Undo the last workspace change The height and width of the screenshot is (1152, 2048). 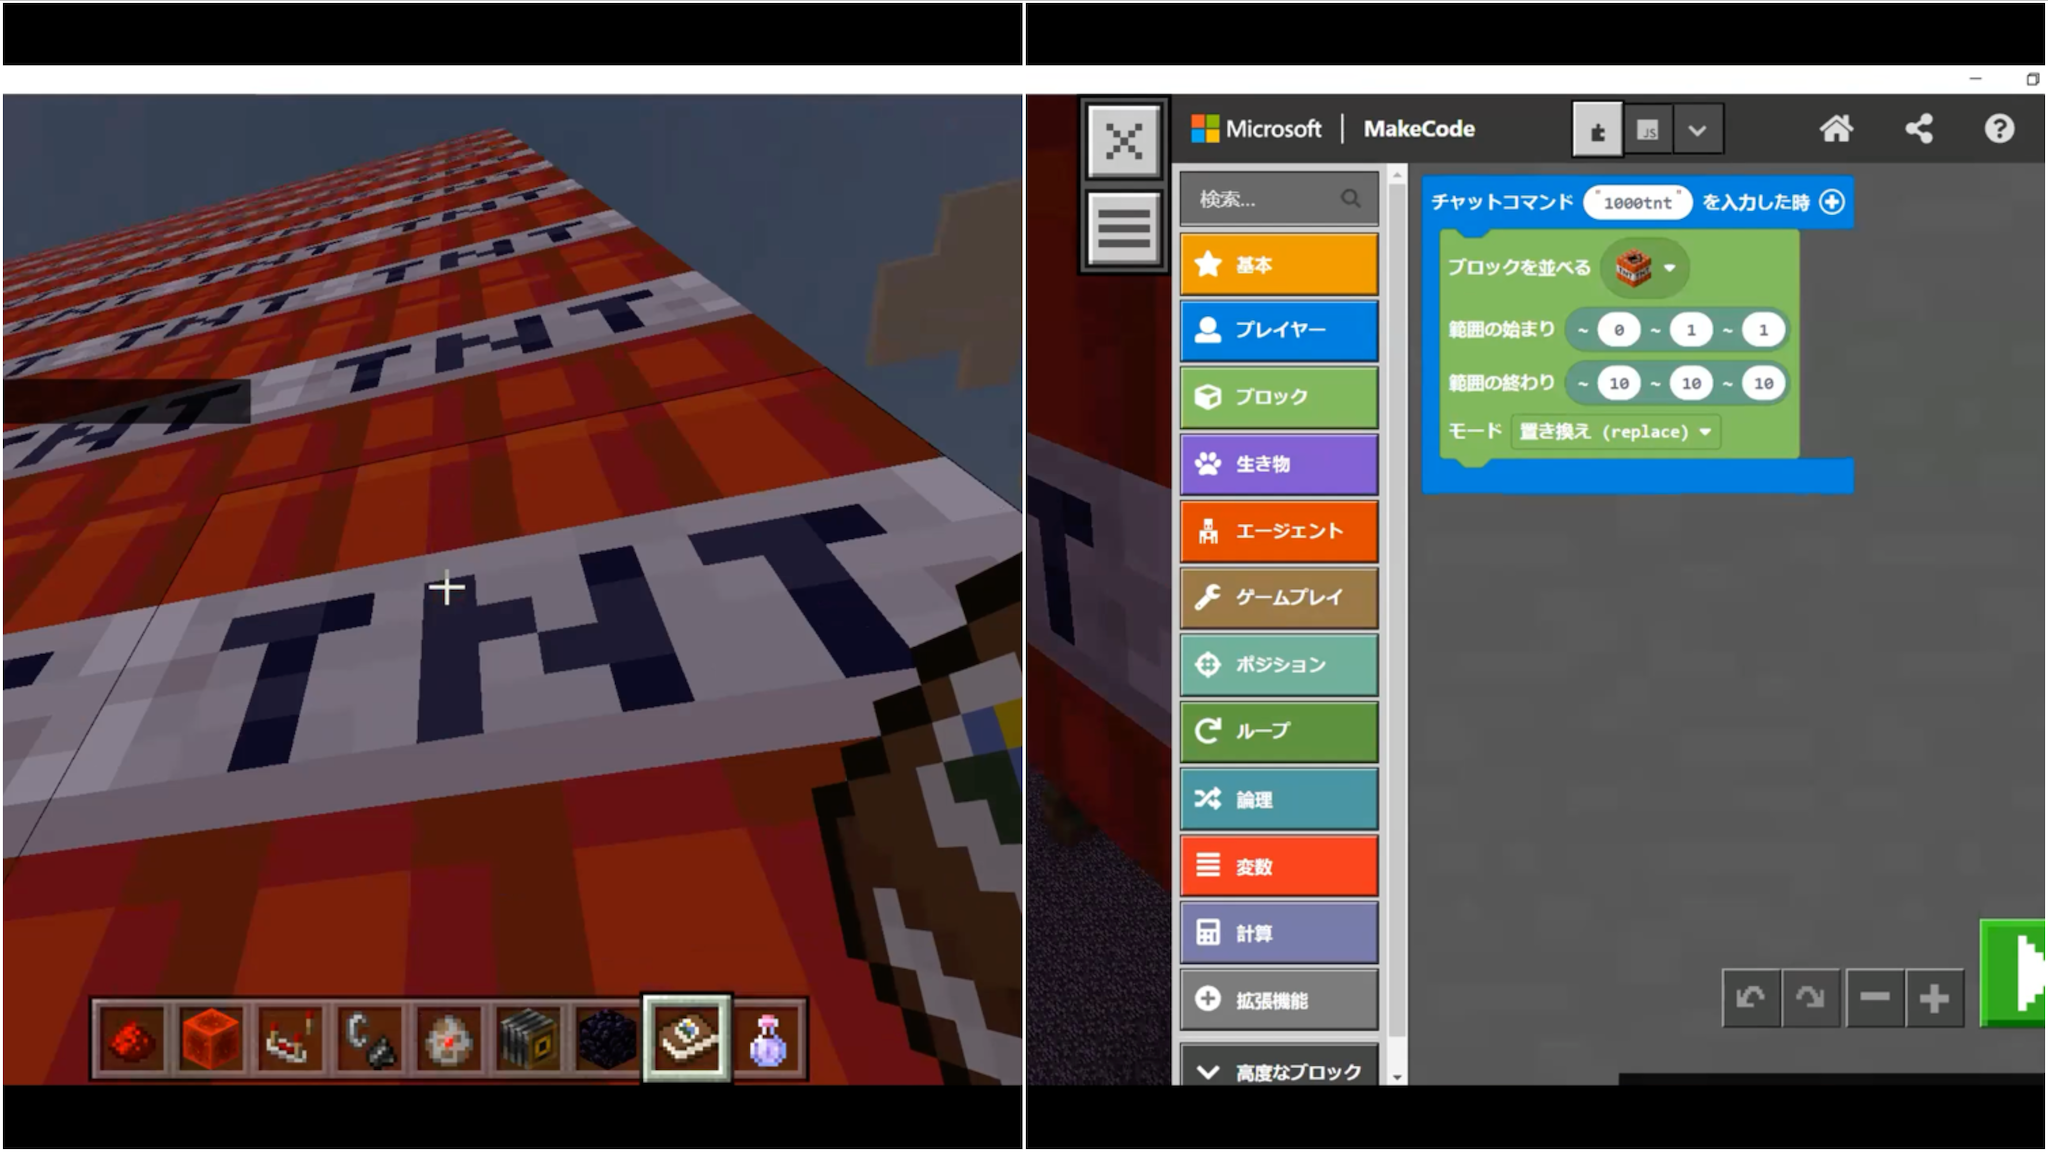click(1751, 998)
